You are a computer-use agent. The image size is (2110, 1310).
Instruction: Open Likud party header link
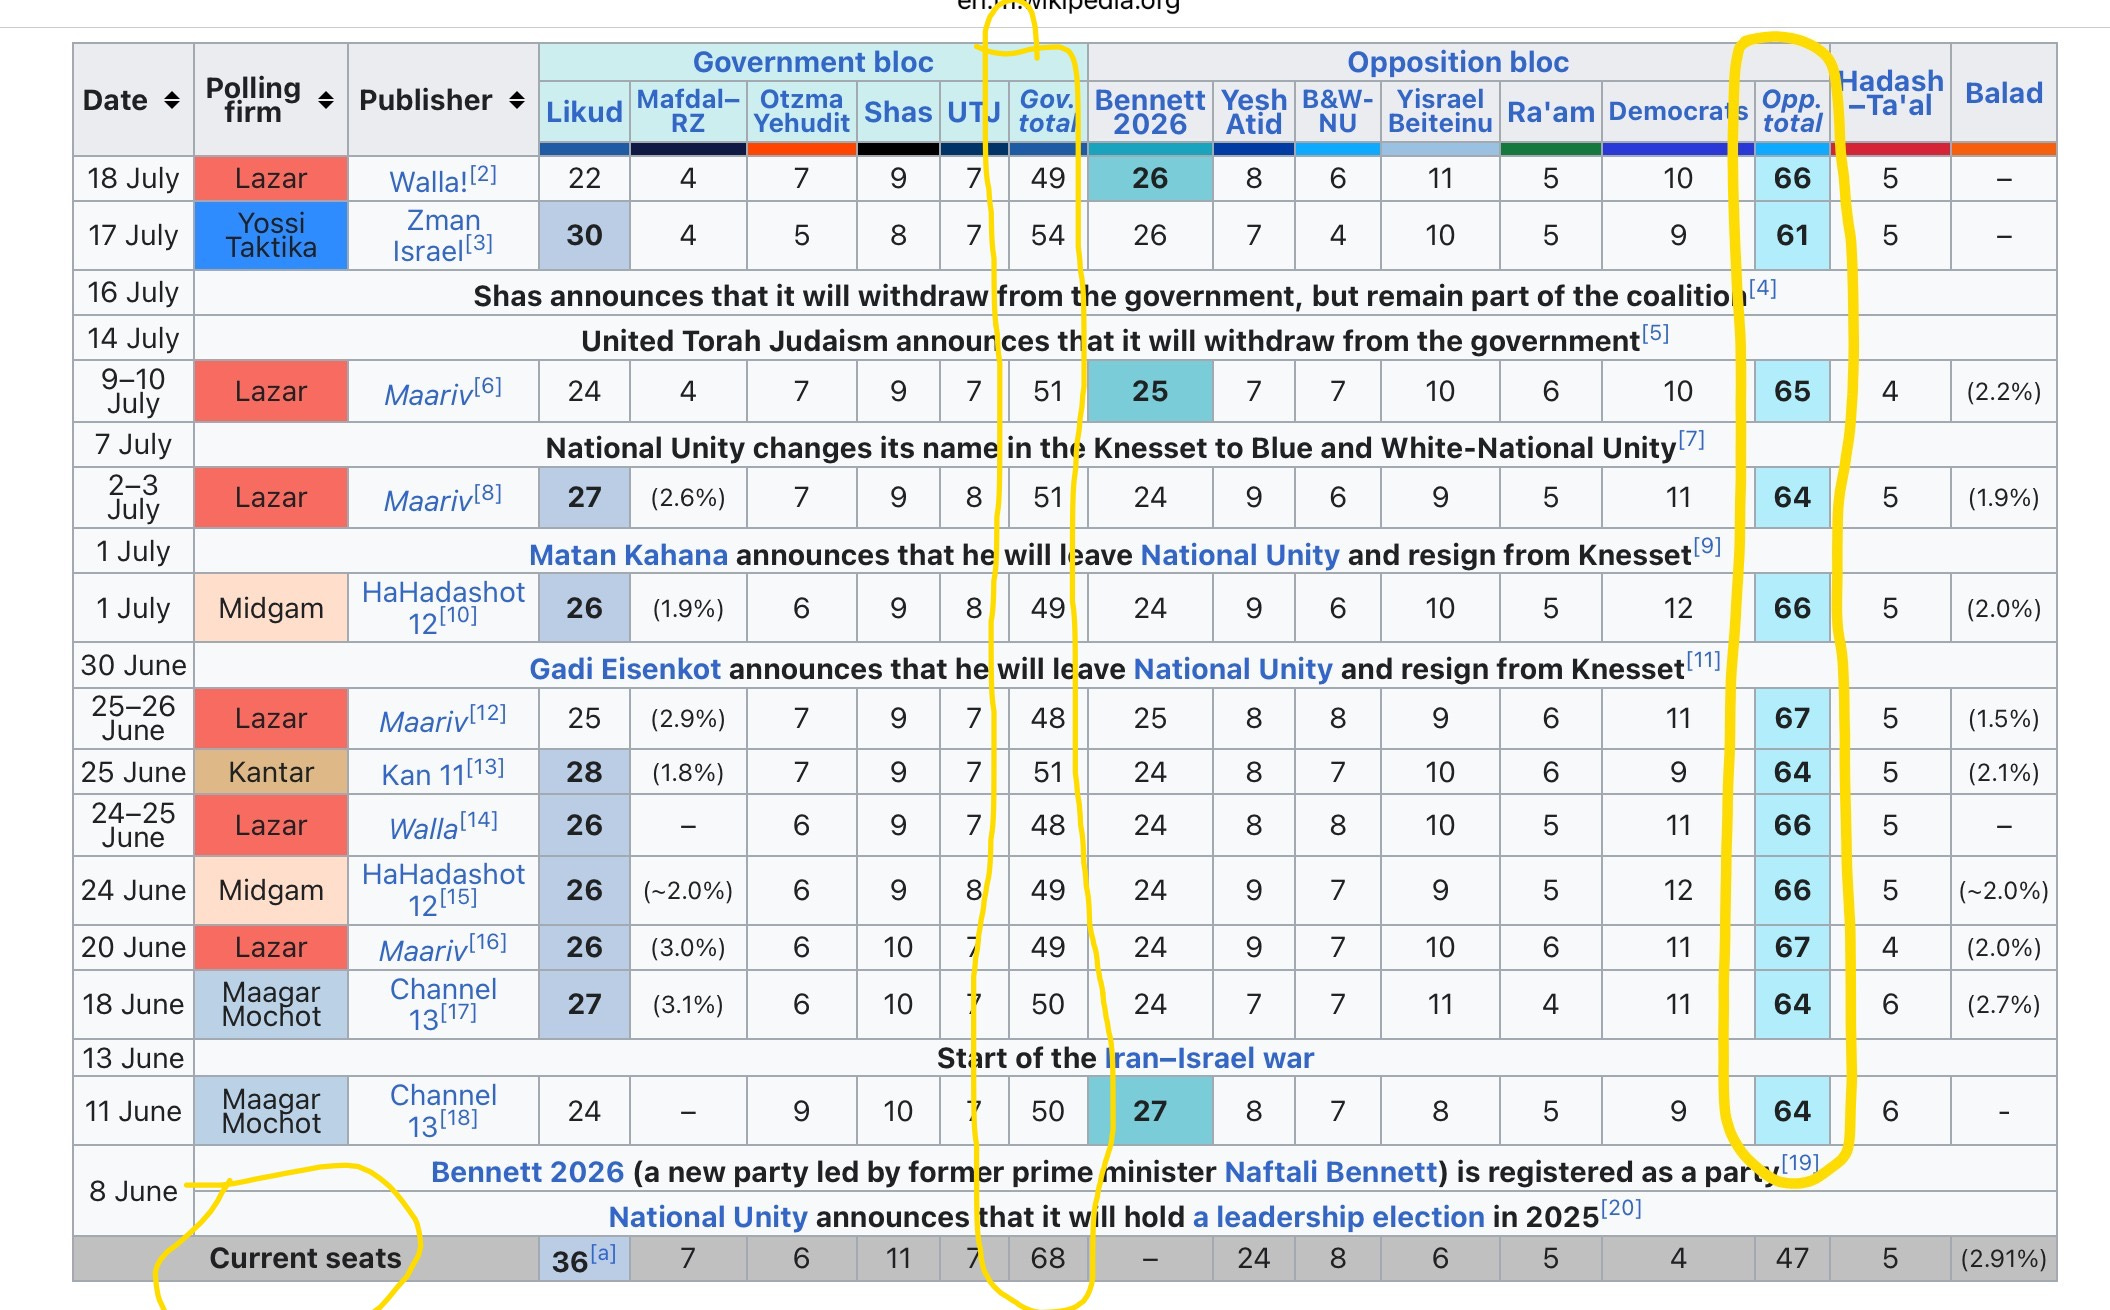584,112
